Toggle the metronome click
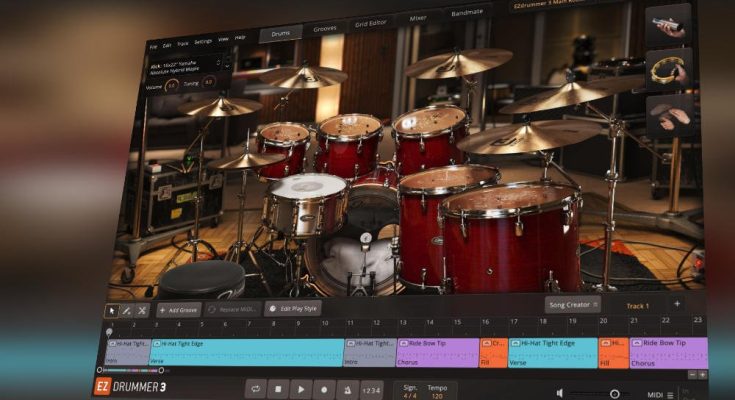 [x=346, y=389]
